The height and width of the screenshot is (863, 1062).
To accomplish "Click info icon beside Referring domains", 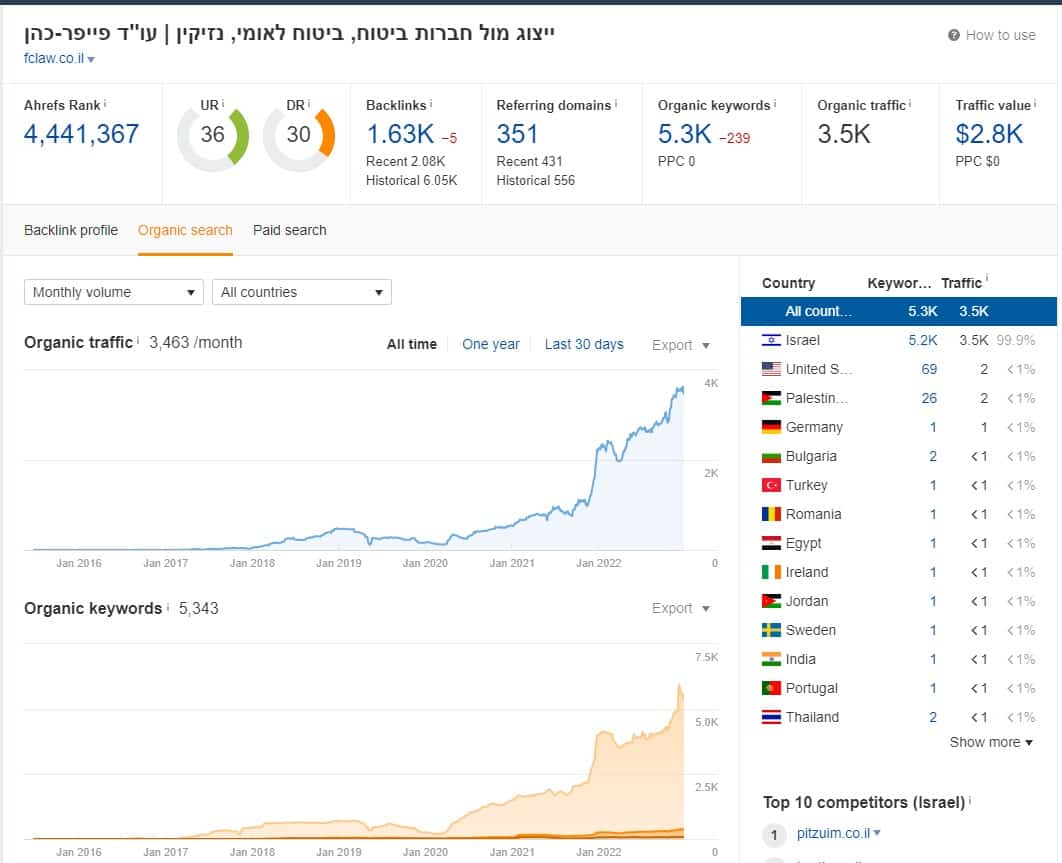I will coord(616,104).
